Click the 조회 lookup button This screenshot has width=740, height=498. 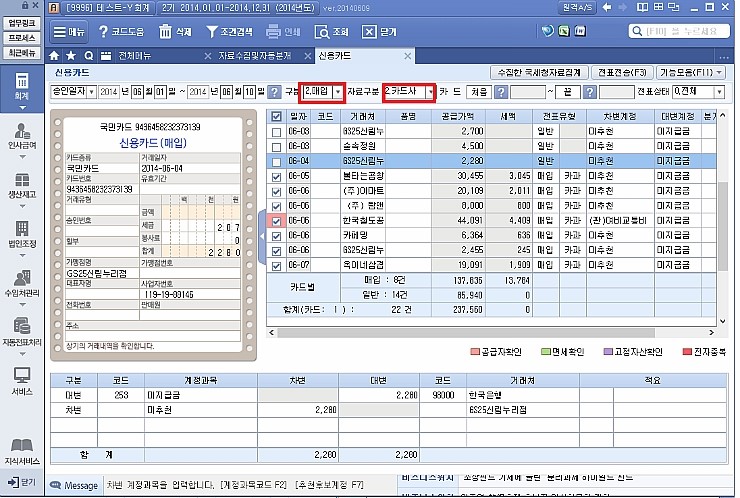pyautogui.click(x=331, y=32)
